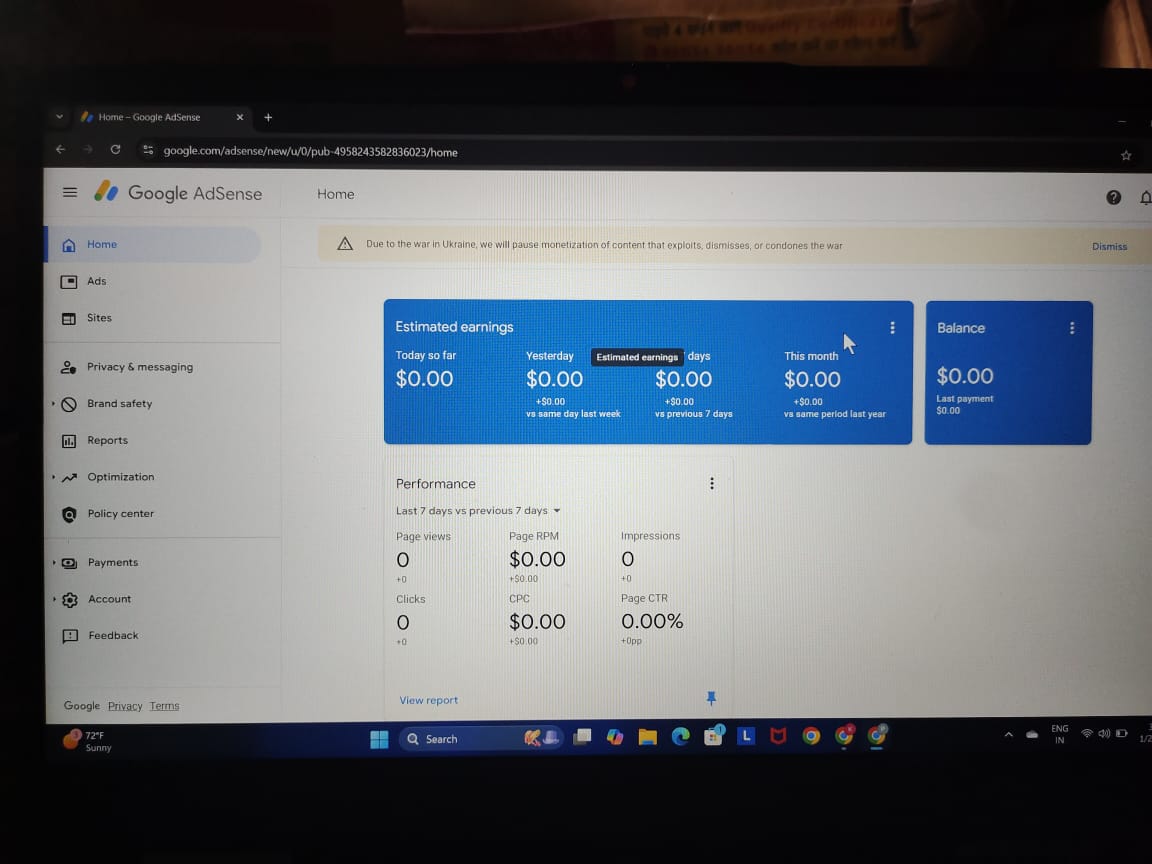Change the Last 7 days period dropdown
This screenshot has height=864, width=1152.
click(x=478, y=511)
